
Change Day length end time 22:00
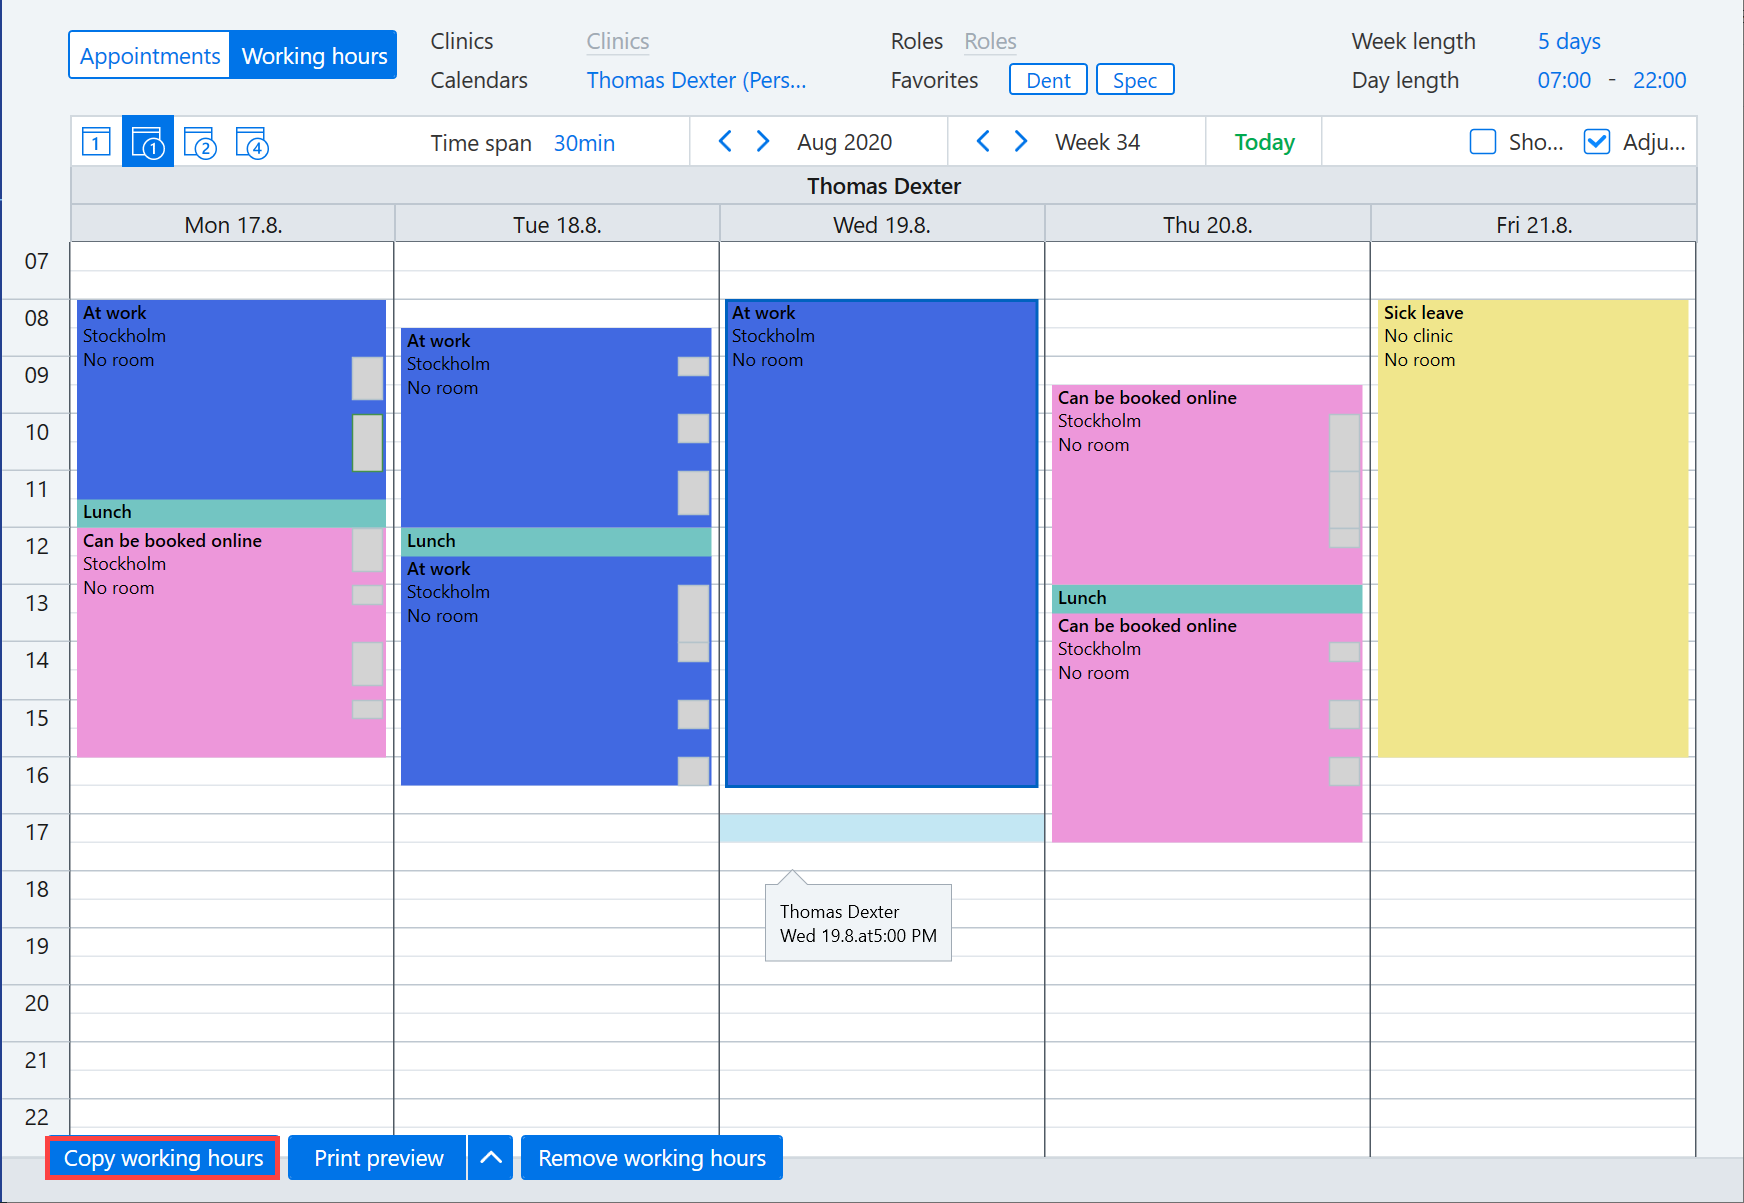point(1659,80)
